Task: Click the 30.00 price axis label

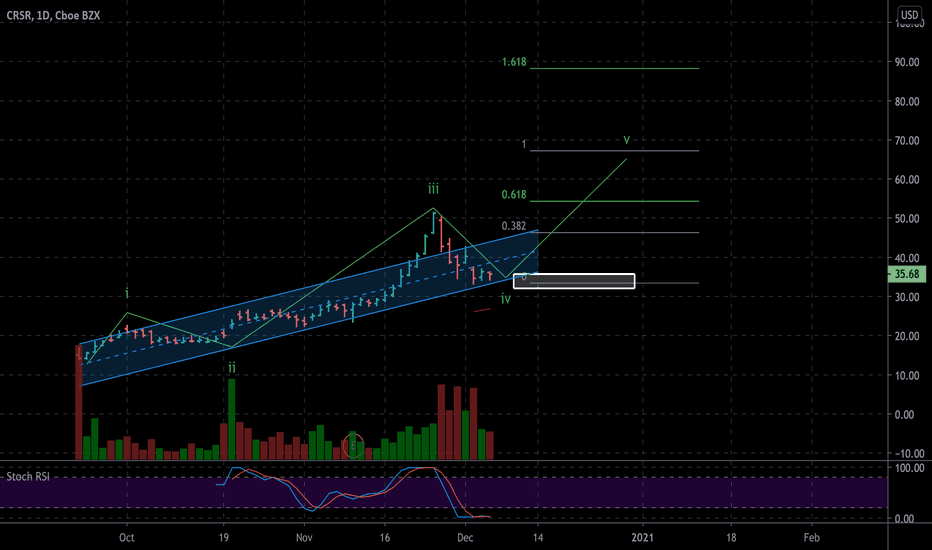Action: pyautogui.click(x=907, y=297)
